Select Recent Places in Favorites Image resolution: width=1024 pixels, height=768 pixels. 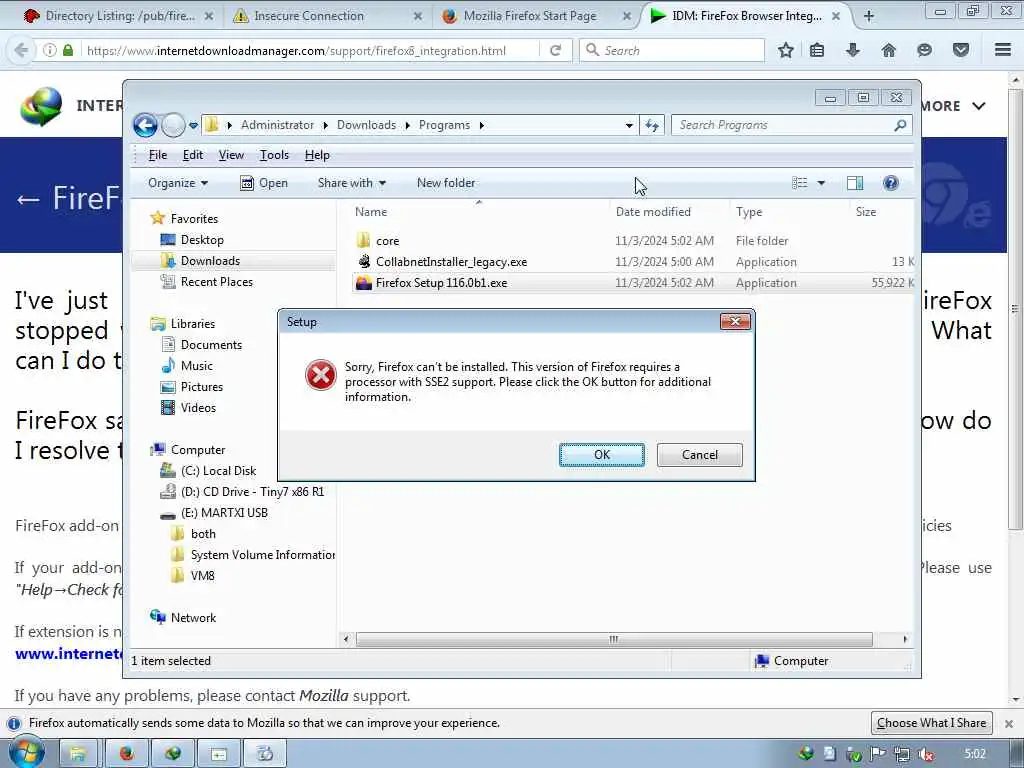tap(217, 281)
